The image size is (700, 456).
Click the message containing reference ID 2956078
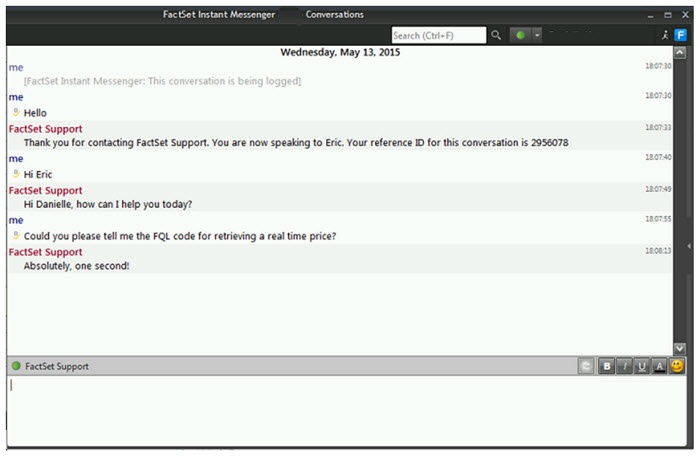(296, 143)
